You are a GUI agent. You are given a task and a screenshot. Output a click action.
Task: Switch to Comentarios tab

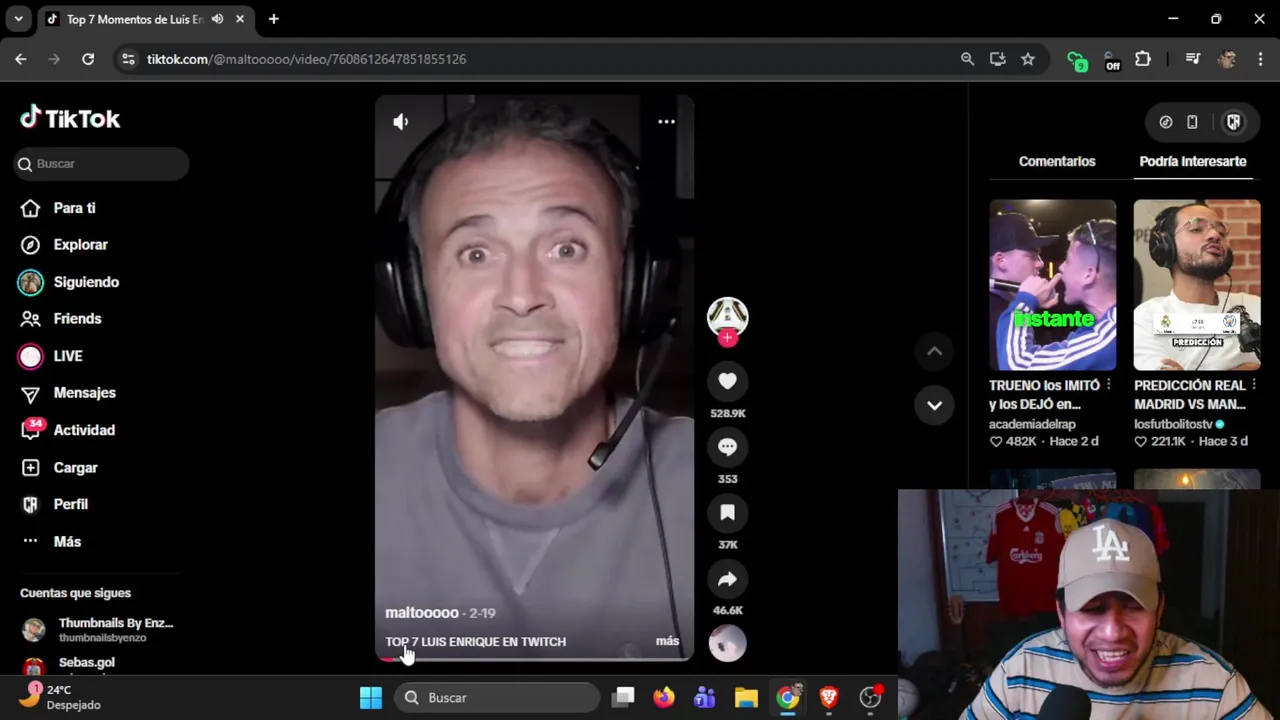point(1057,161)
